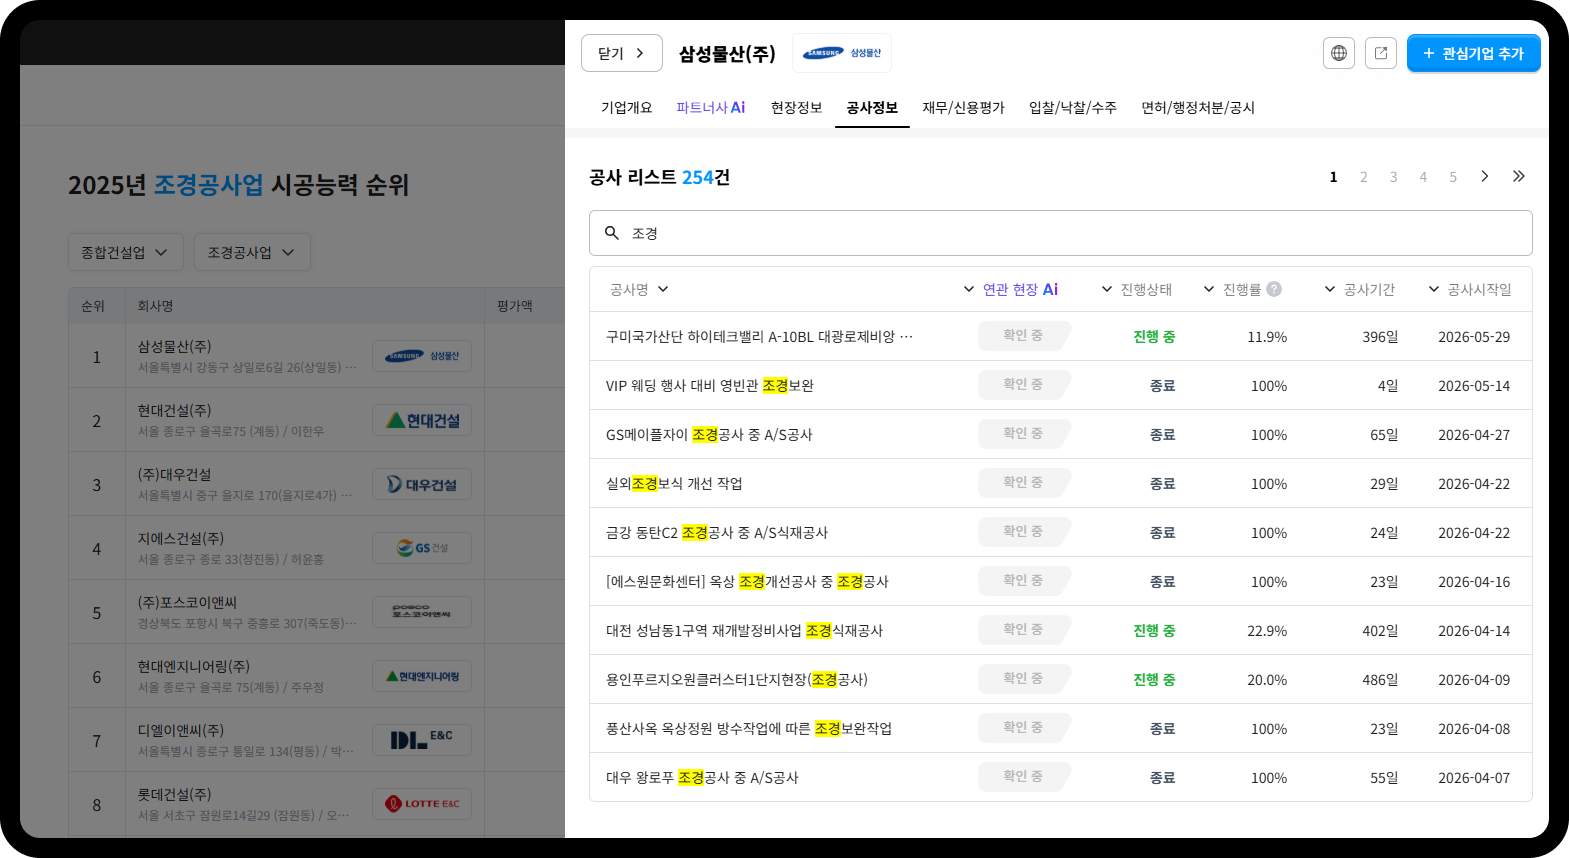Image resolution: width=1569 pixels, height=858 pixels.
Task: Click start date 2026-04-14 cell
Action: point(1474,631)
